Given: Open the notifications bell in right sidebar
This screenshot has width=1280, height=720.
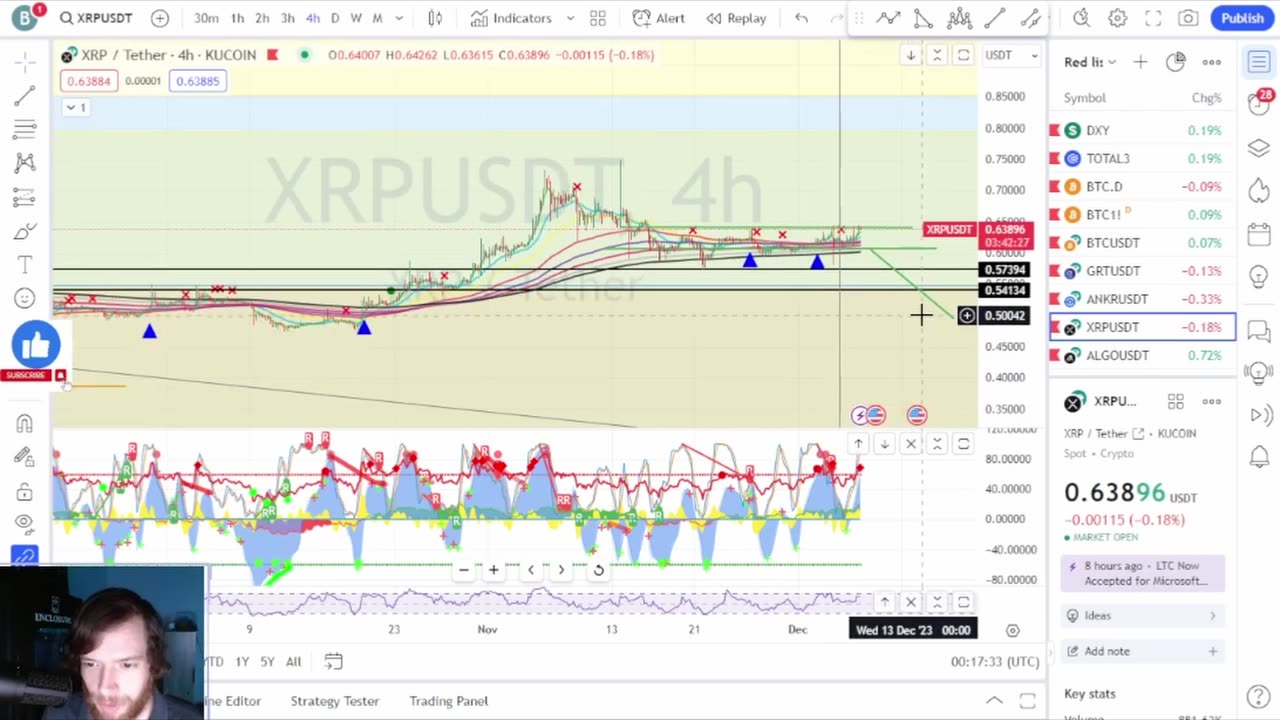Looking at the screenshot, I should coord(1259,458).
